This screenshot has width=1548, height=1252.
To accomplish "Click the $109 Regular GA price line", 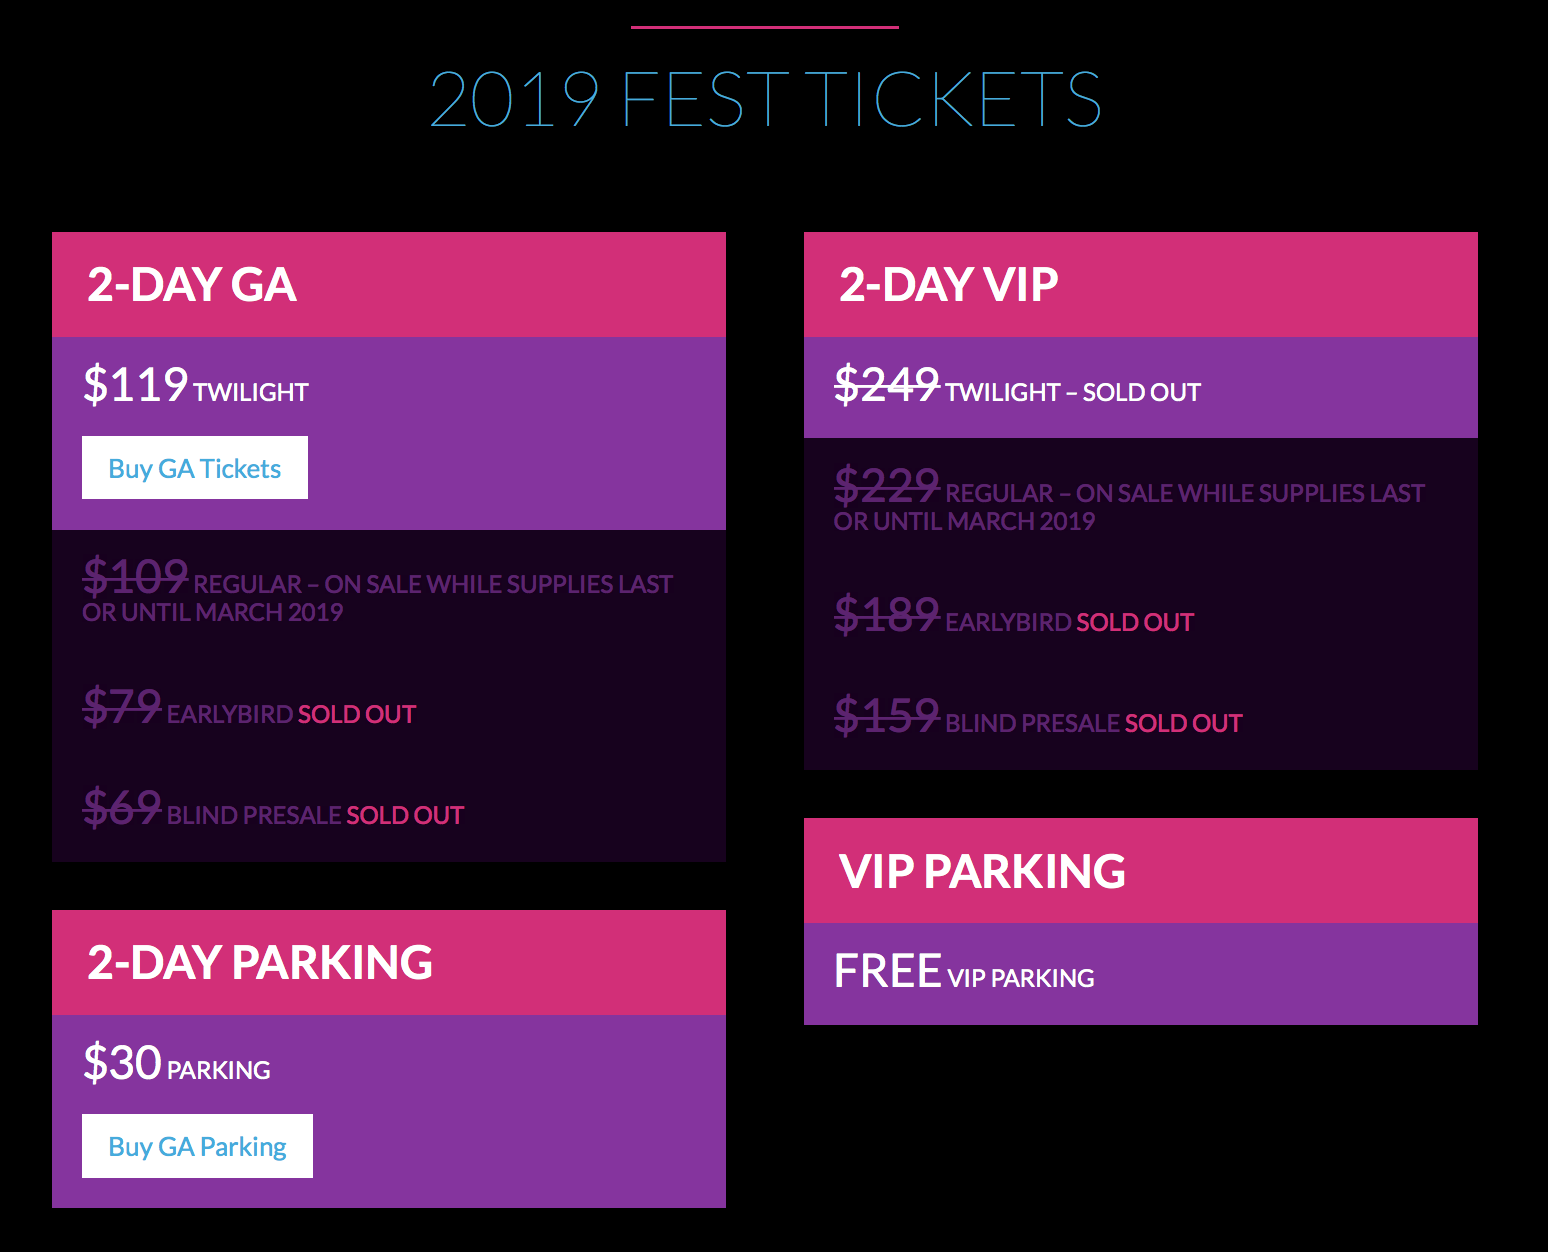I will (378, 590).
